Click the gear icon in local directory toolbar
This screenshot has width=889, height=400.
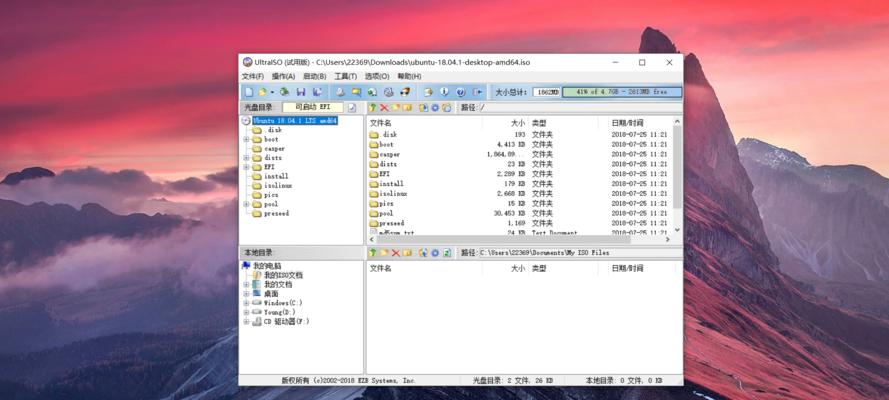tap(435, 253)
